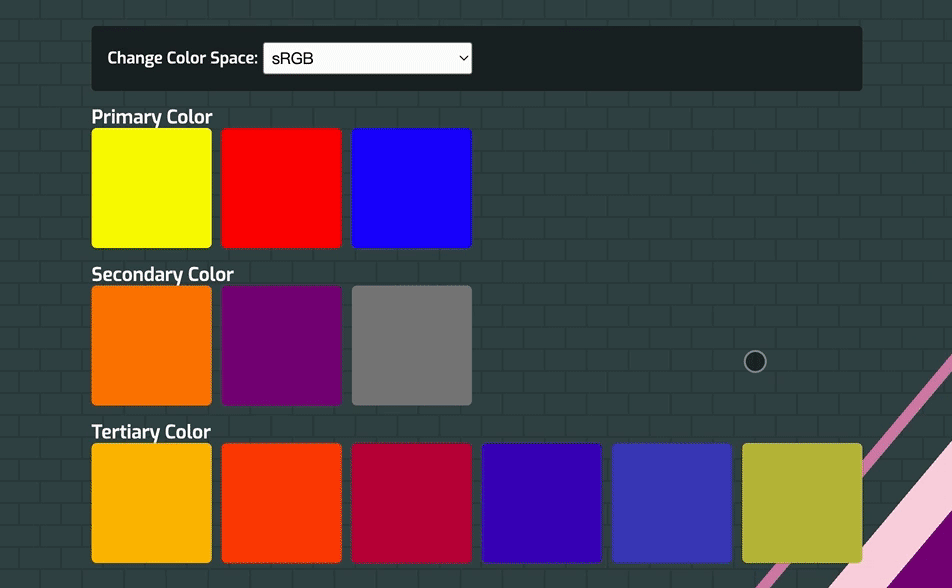Click the Secondary Color heading
Viewport: 952px width, 588px height.
(x=162, y=274)
